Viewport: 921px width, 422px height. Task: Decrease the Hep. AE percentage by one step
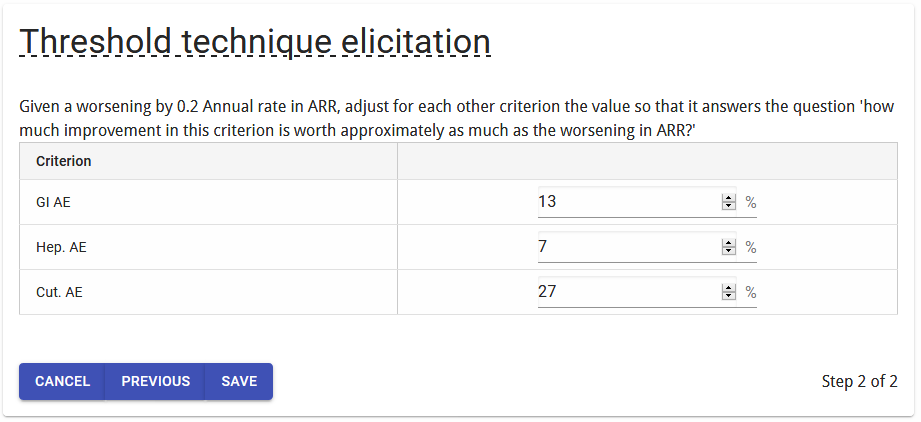point(728,251)
